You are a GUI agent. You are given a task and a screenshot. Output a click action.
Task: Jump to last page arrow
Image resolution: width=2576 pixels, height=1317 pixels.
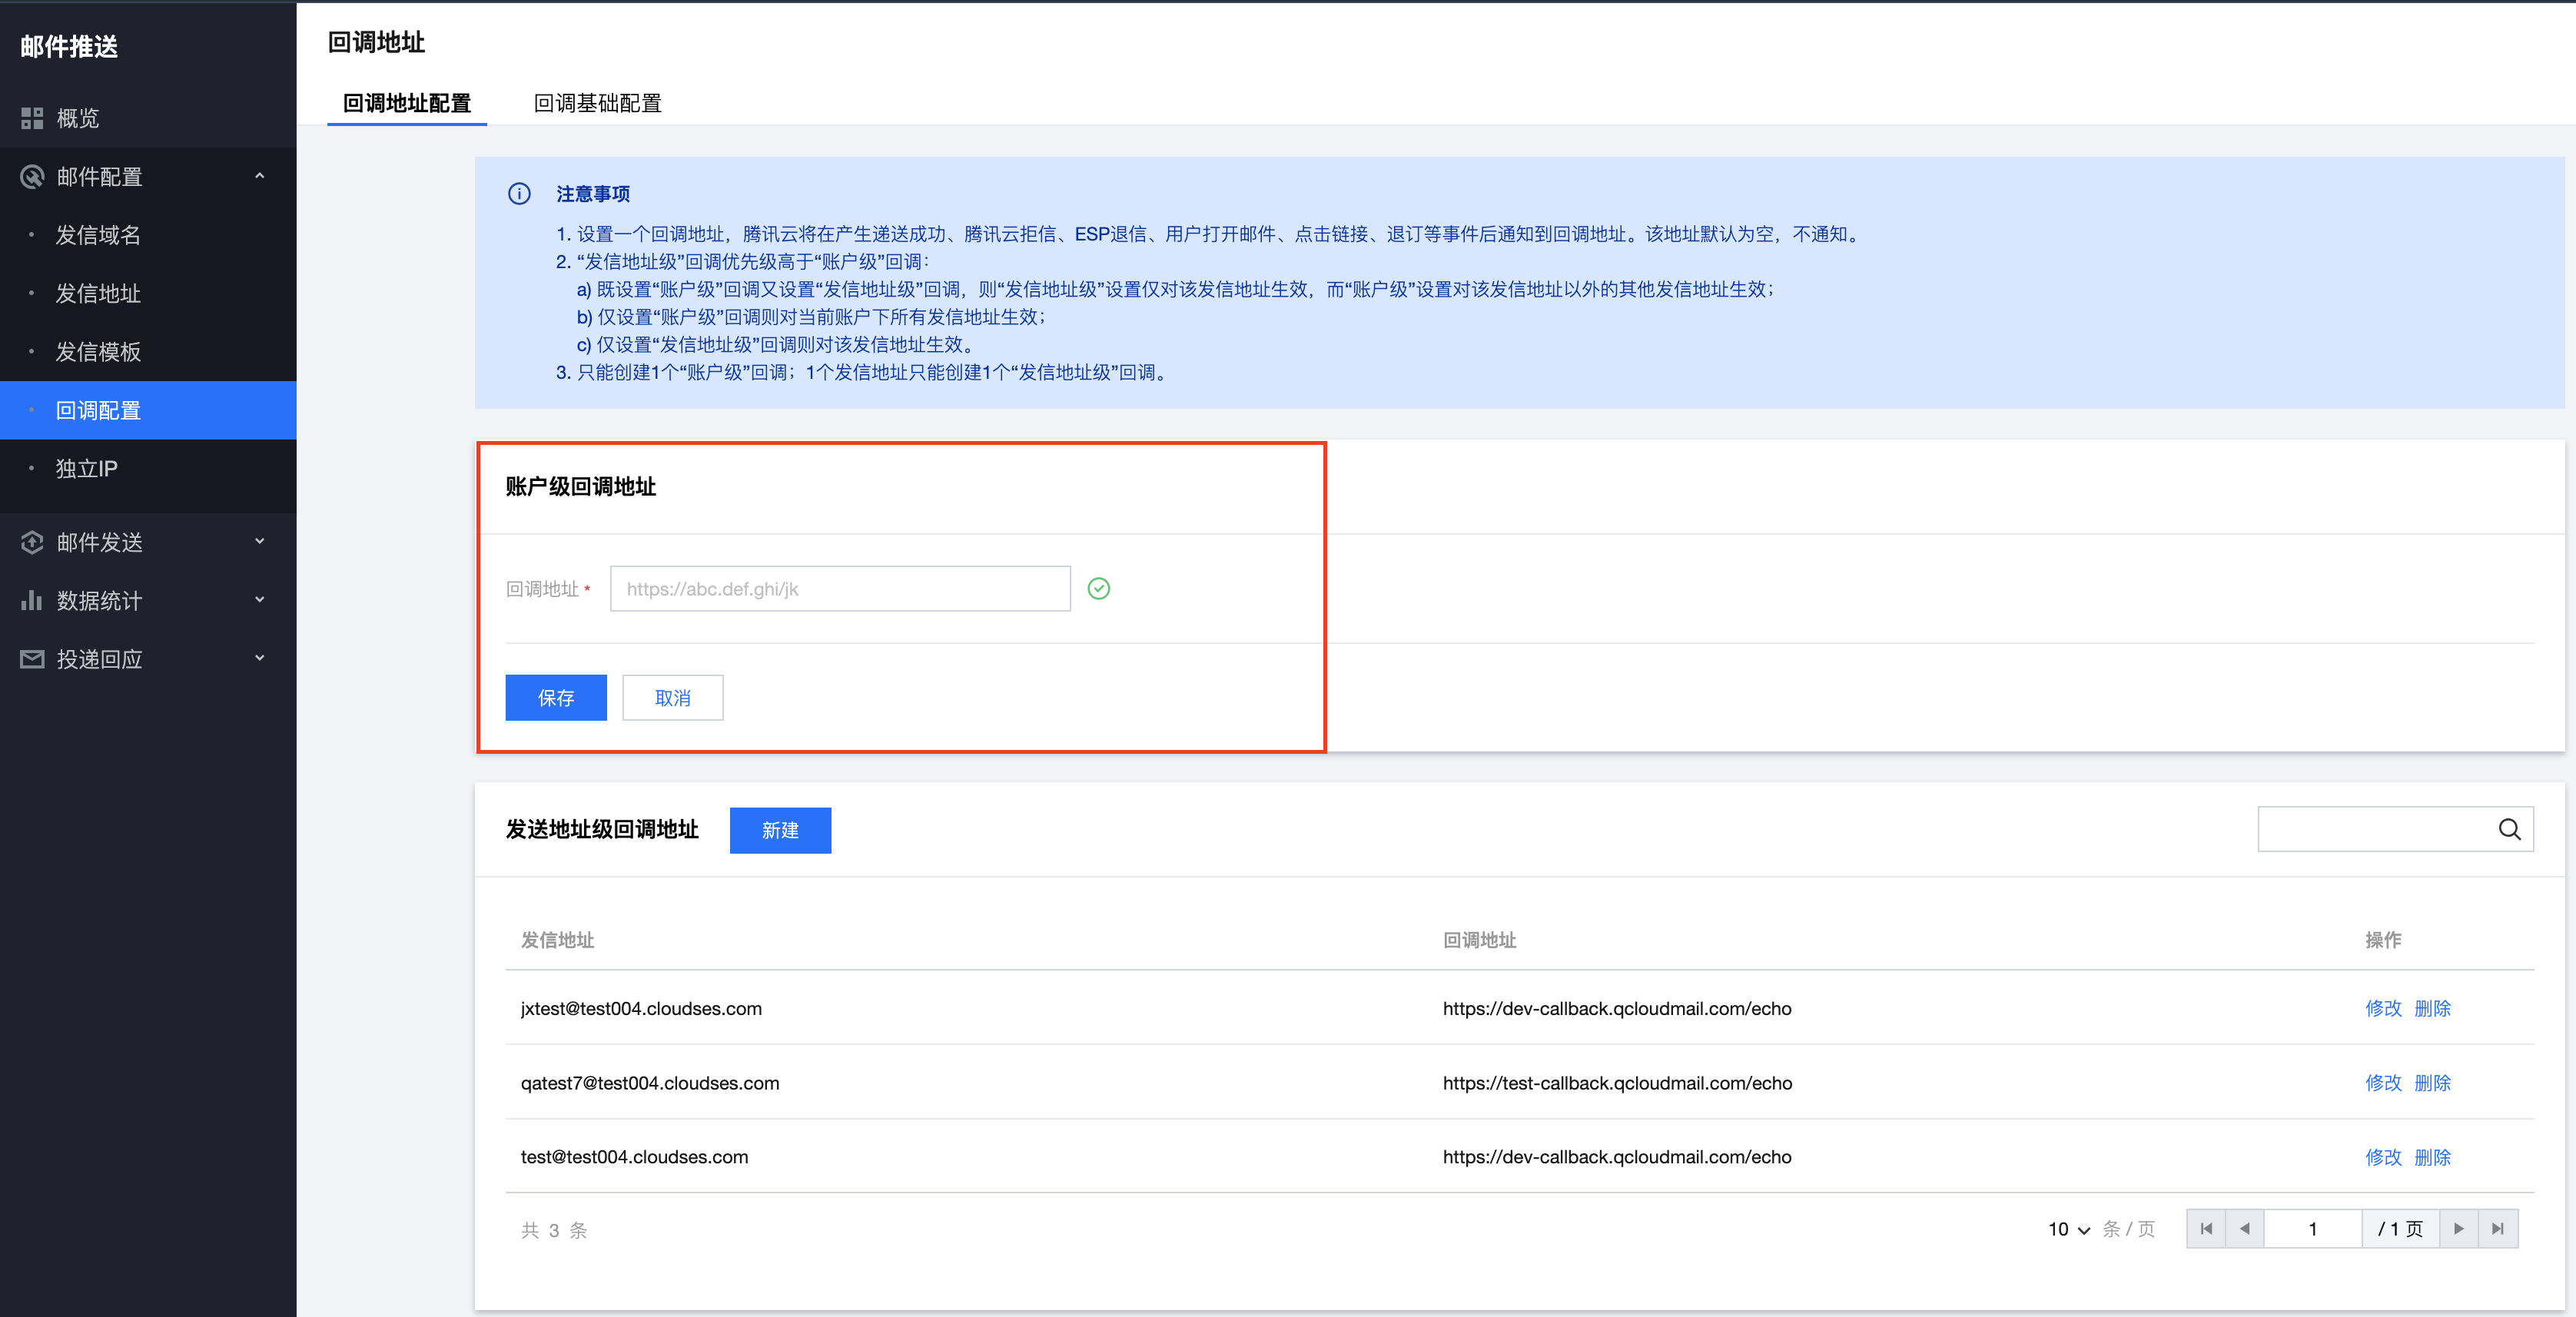(2498, 1229)
